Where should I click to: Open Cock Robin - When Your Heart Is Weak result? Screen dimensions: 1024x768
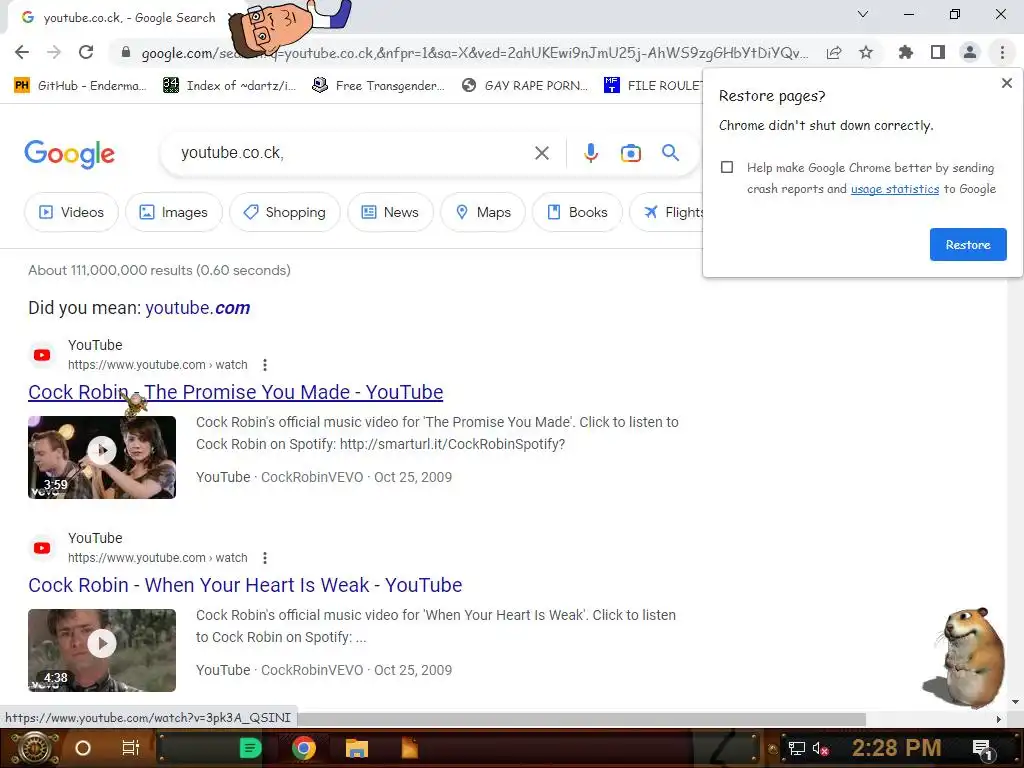[245, 585]
